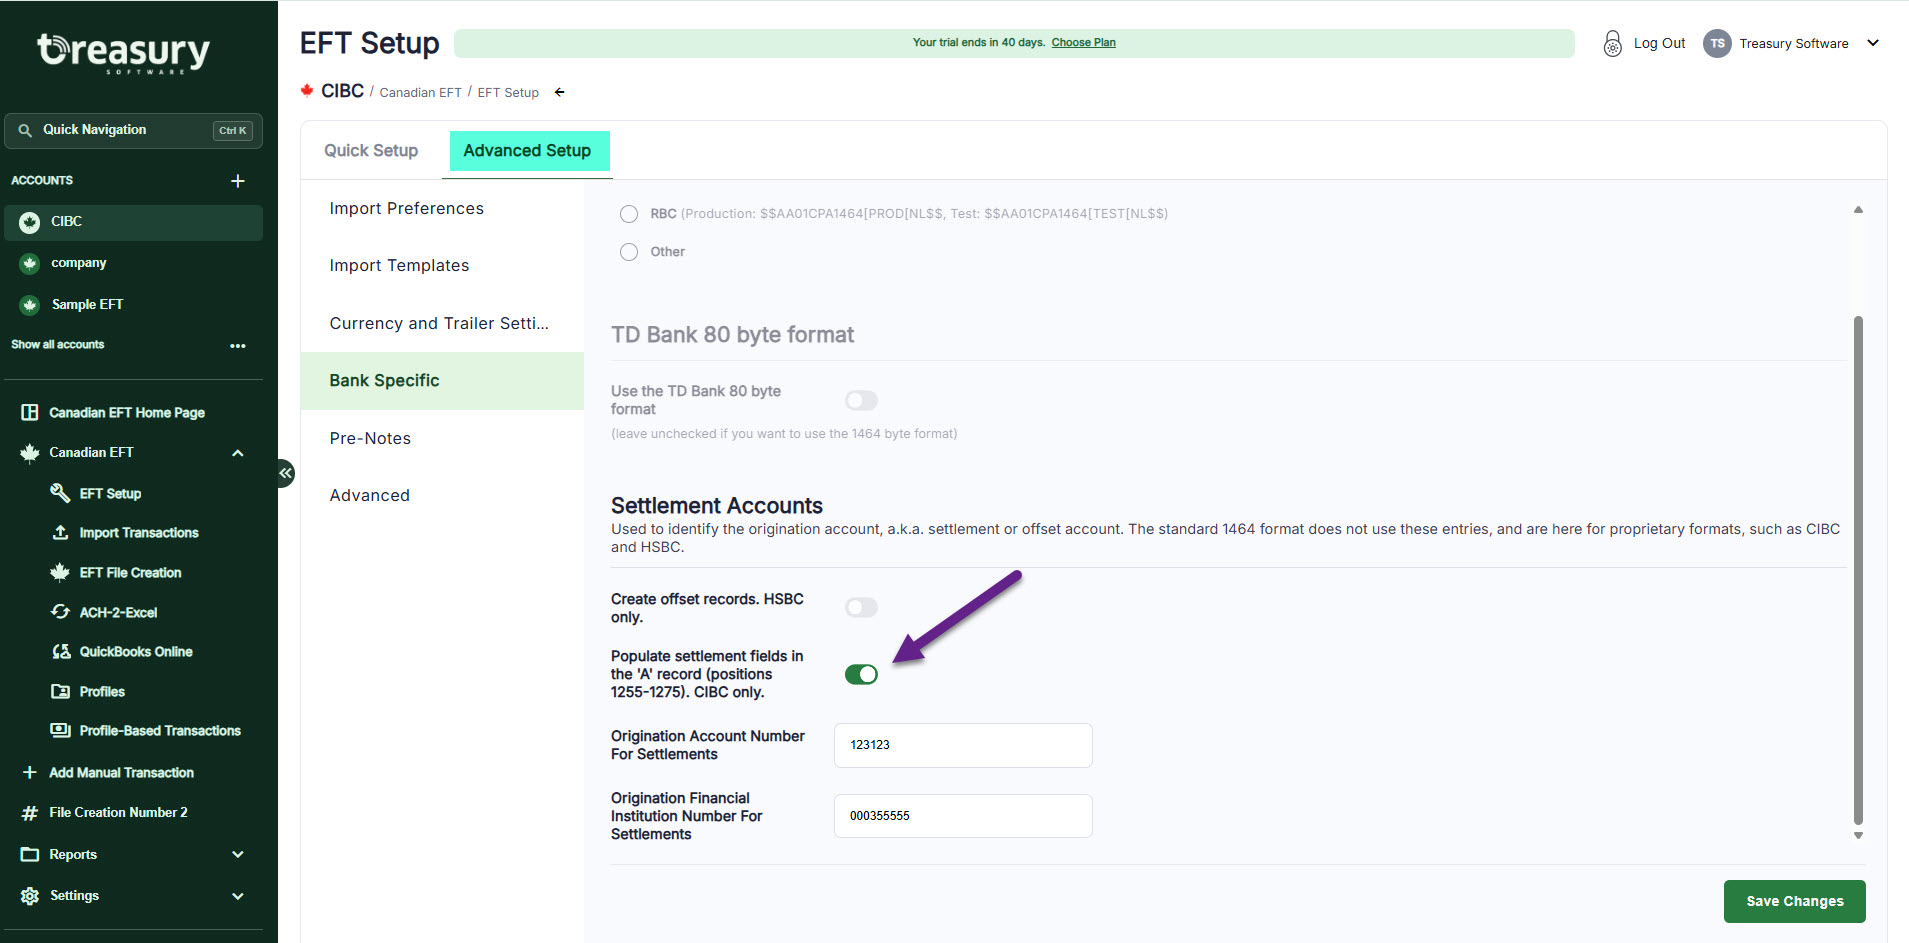1909x943 pixels.
Task: Click the Canadian EFT Home Page icon
Action: [30, 412]
